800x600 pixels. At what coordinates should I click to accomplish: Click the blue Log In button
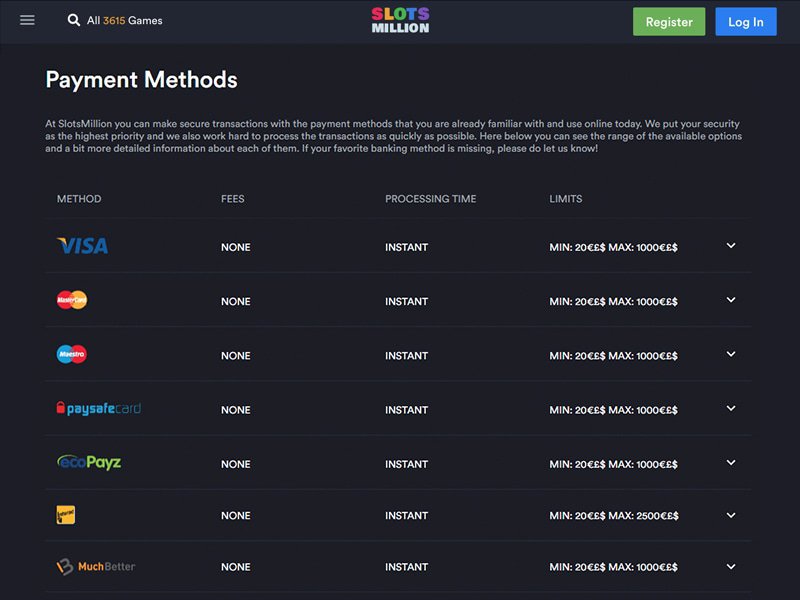pos(746,21)
